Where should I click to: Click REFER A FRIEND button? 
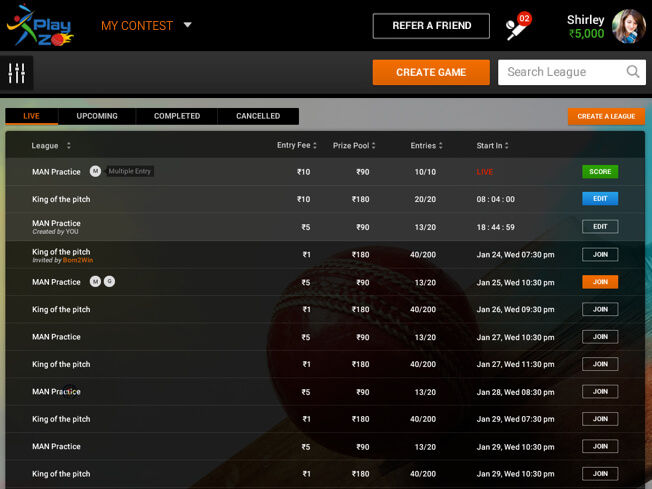pyautogui.click(x=431, y=26)
